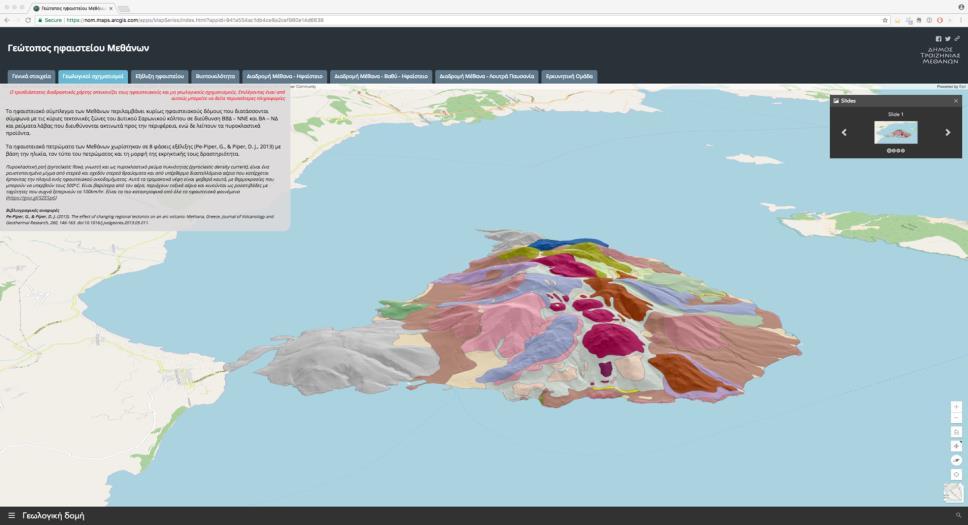Jump to first slide dot indicator

pos(889,151)
